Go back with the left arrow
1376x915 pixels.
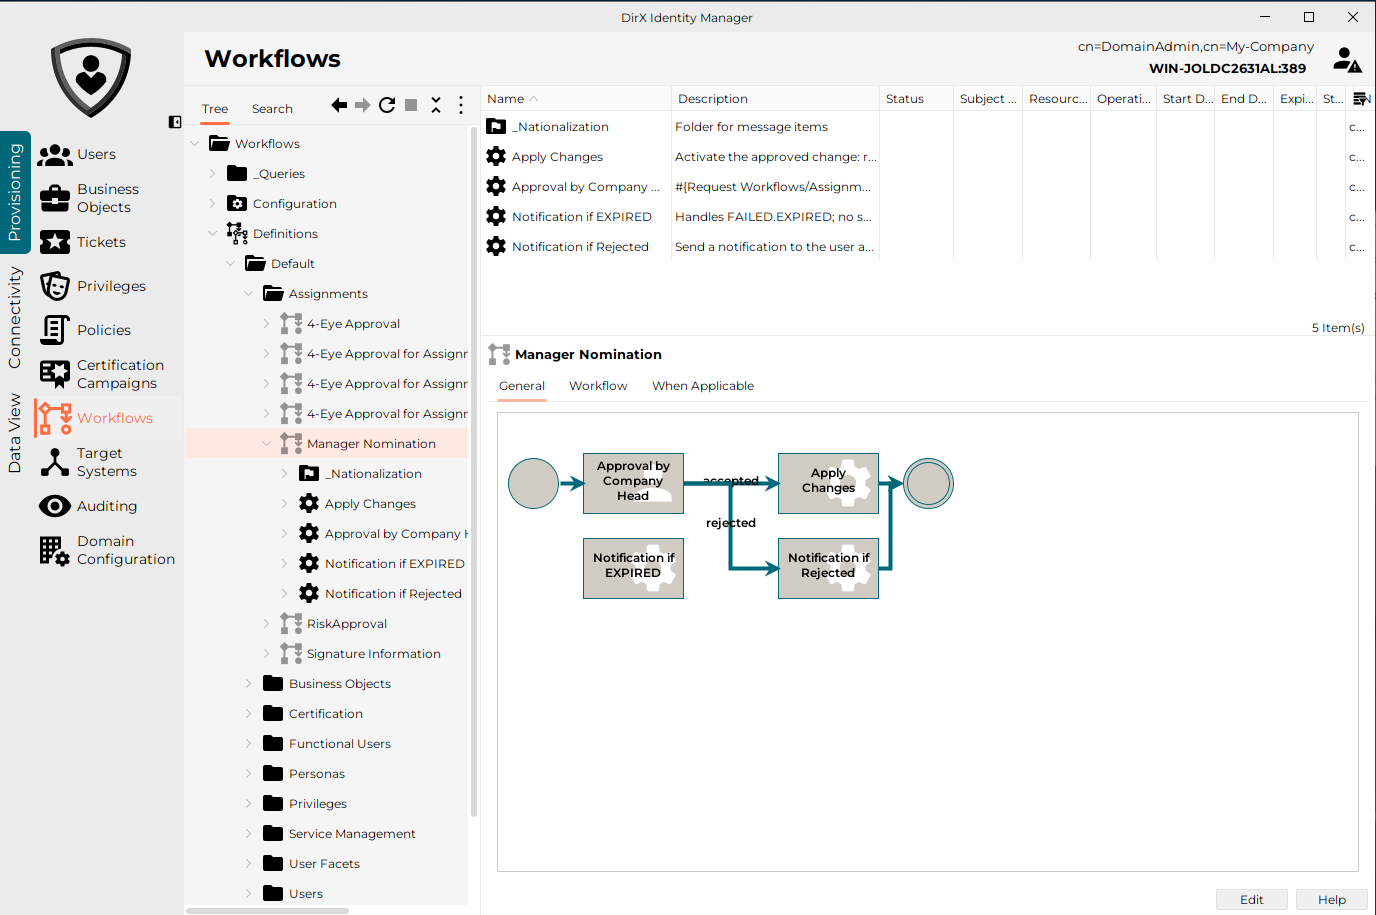tap(339, 105)
